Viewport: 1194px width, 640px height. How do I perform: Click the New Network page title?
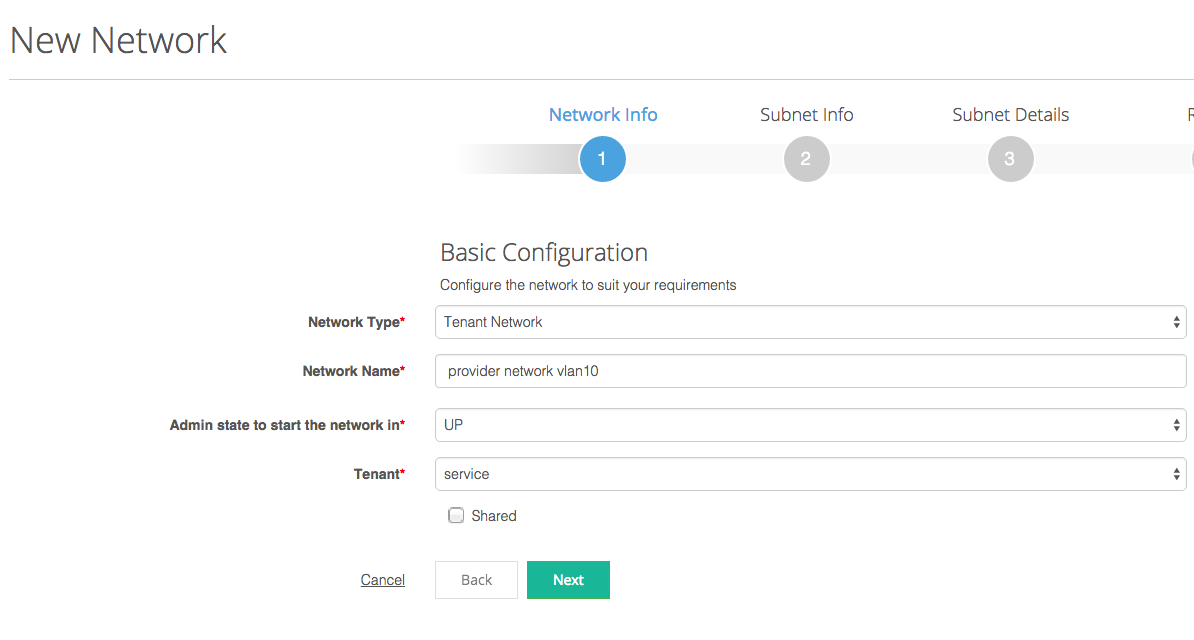(118, 41)
